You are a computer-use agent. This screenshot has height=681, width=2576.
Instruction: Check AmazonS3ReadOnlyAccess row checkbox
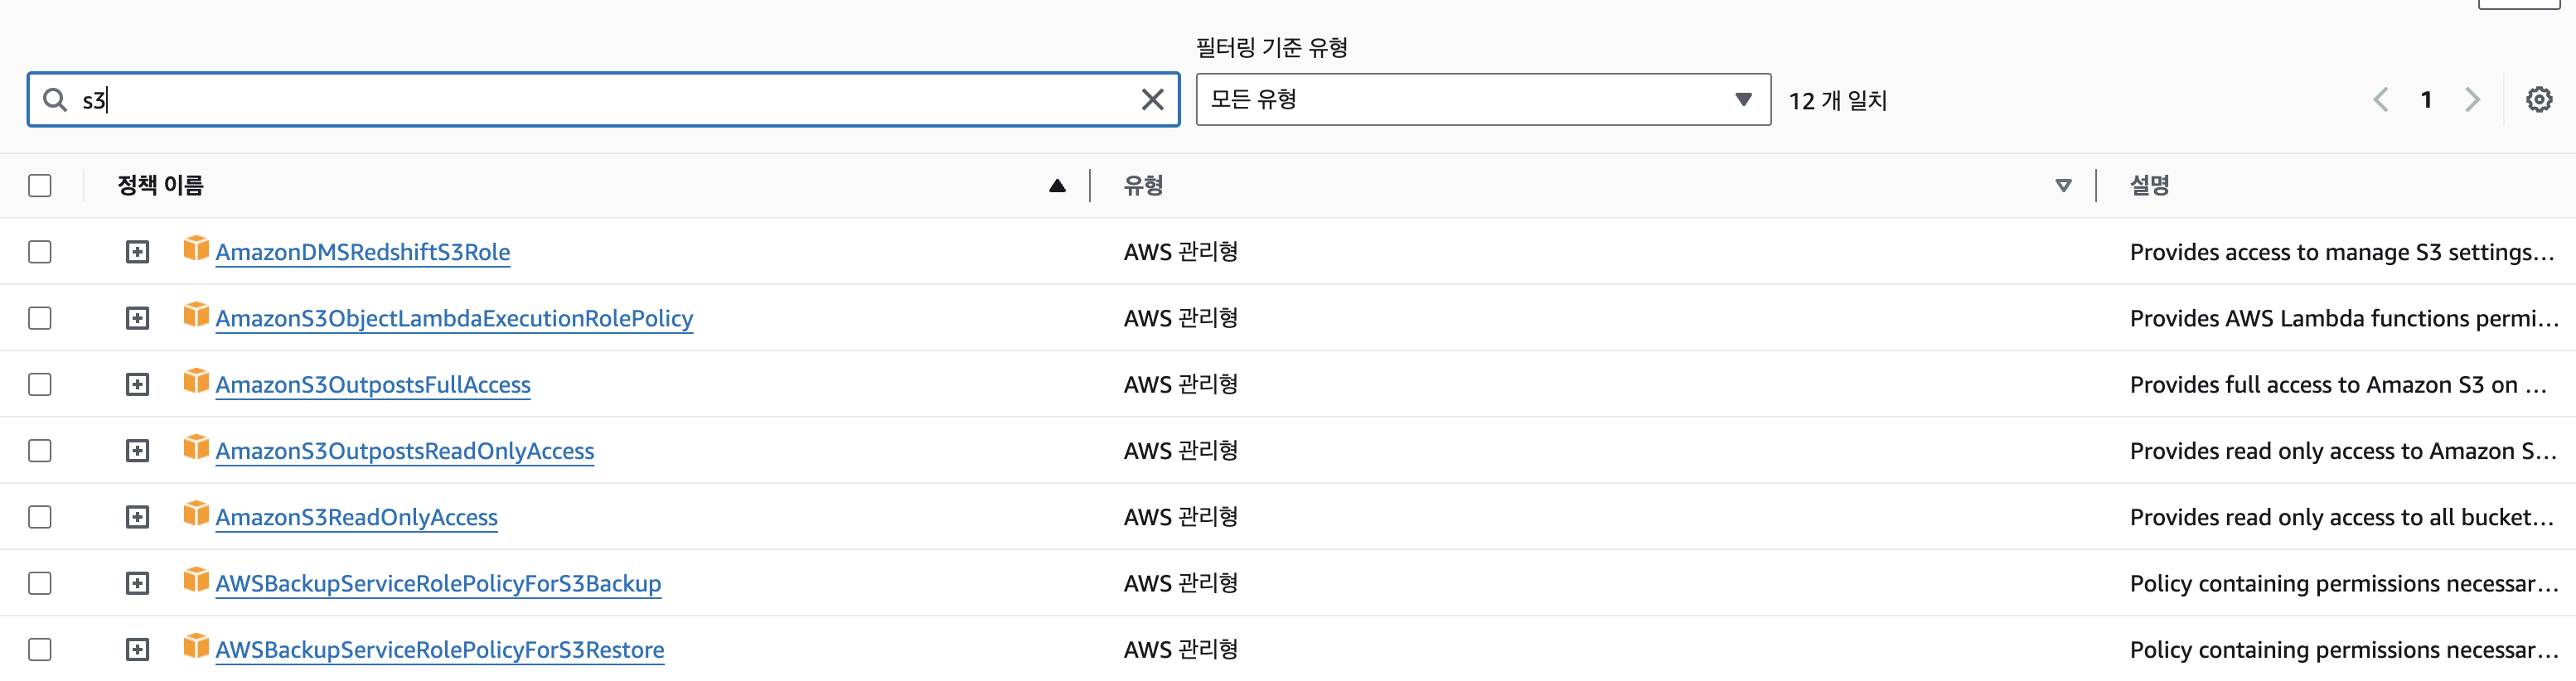tap(40, 516)
